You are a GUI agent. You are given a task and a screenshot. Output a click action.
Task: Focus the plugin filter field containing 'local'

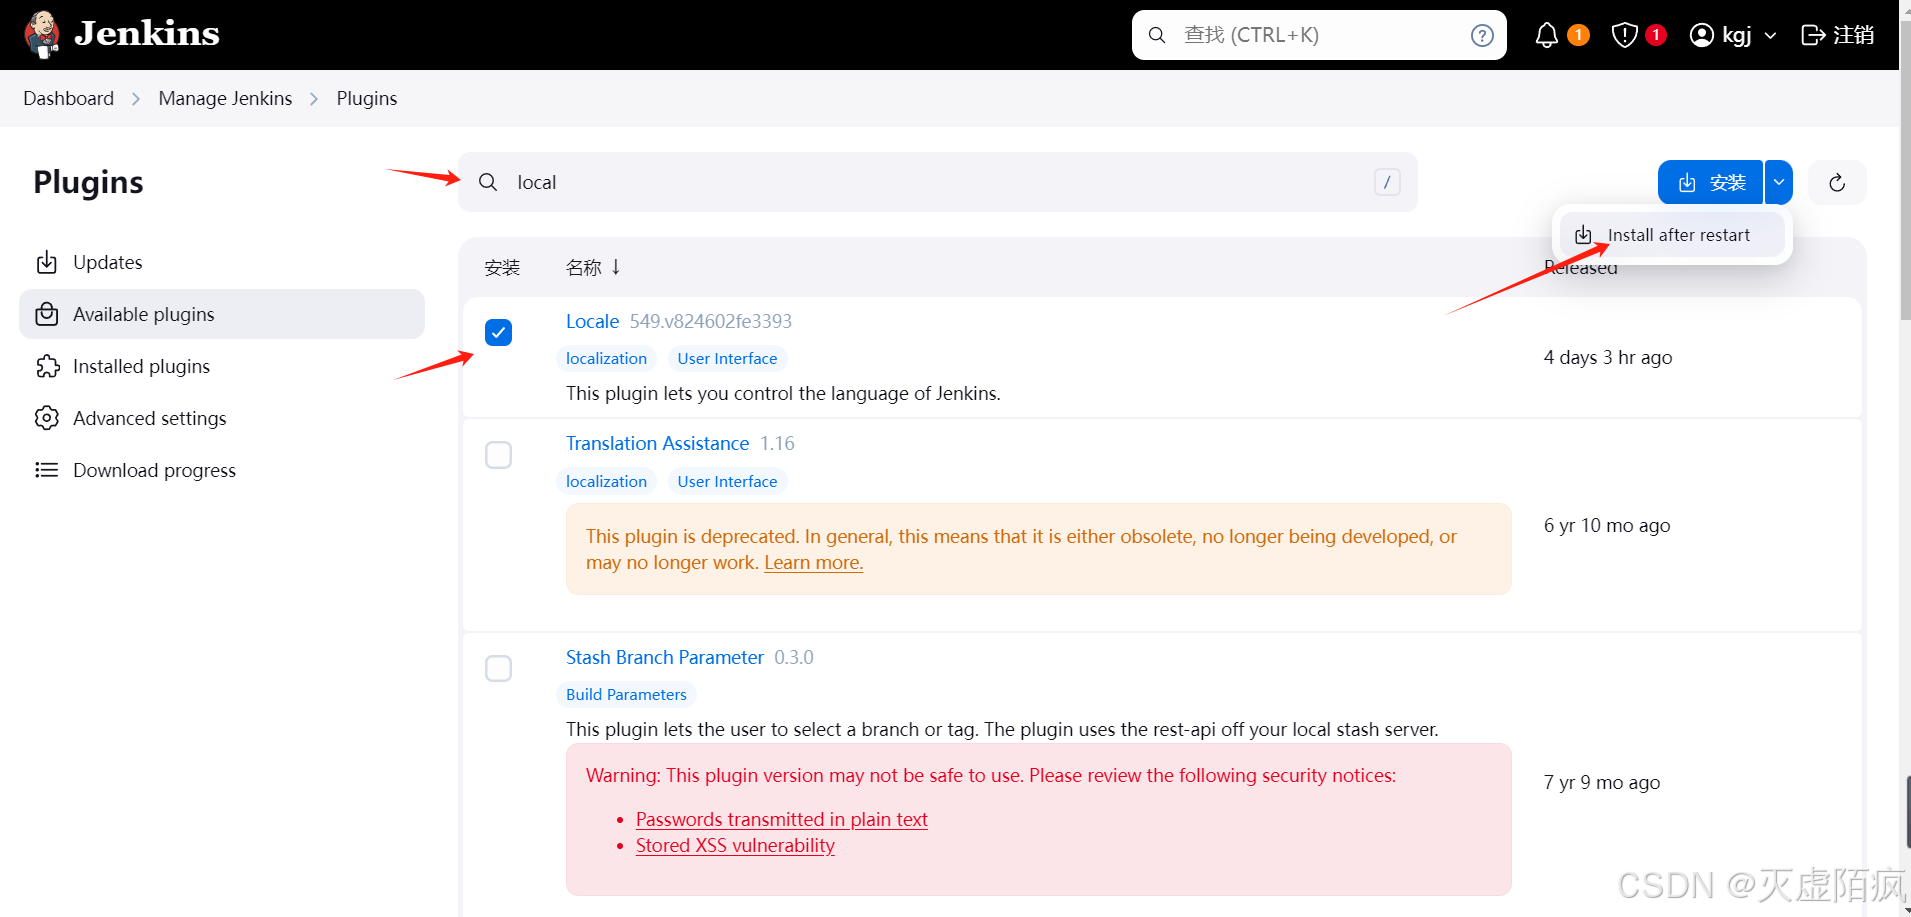[938, 182]
